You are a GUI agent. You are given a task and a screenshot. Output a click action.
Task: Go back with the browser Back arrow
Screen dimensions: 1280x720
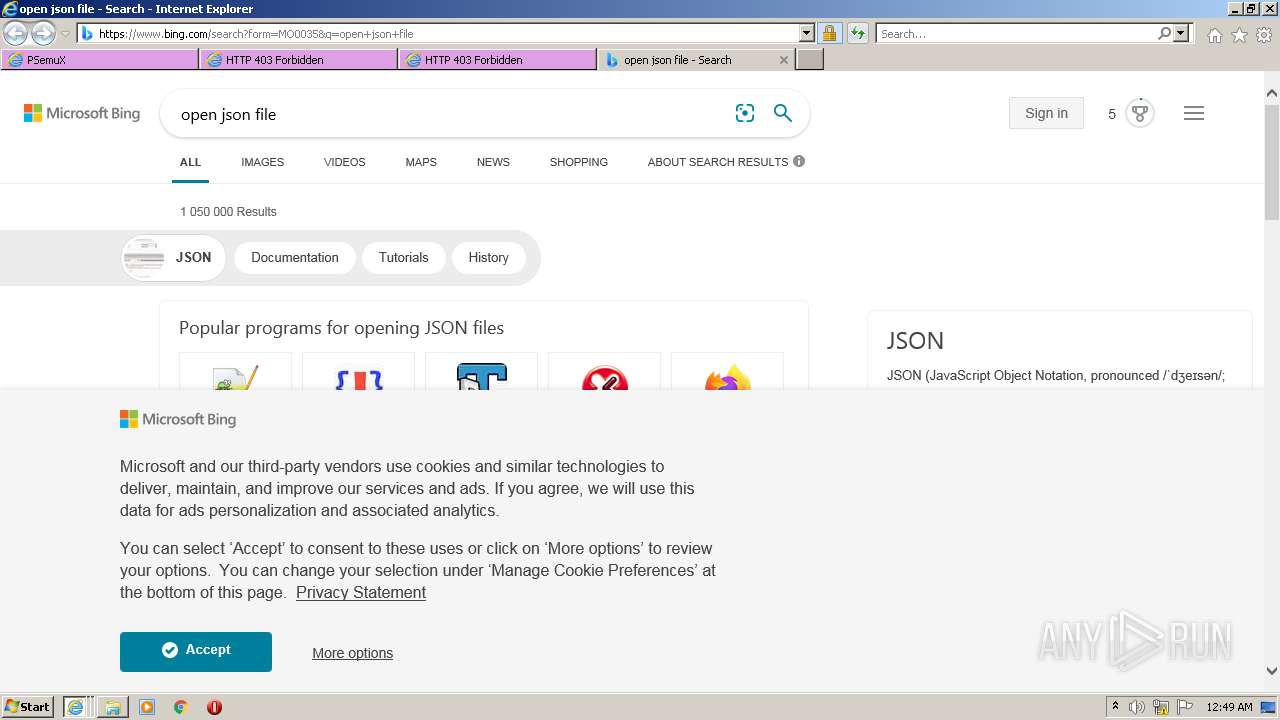(15, 34)
